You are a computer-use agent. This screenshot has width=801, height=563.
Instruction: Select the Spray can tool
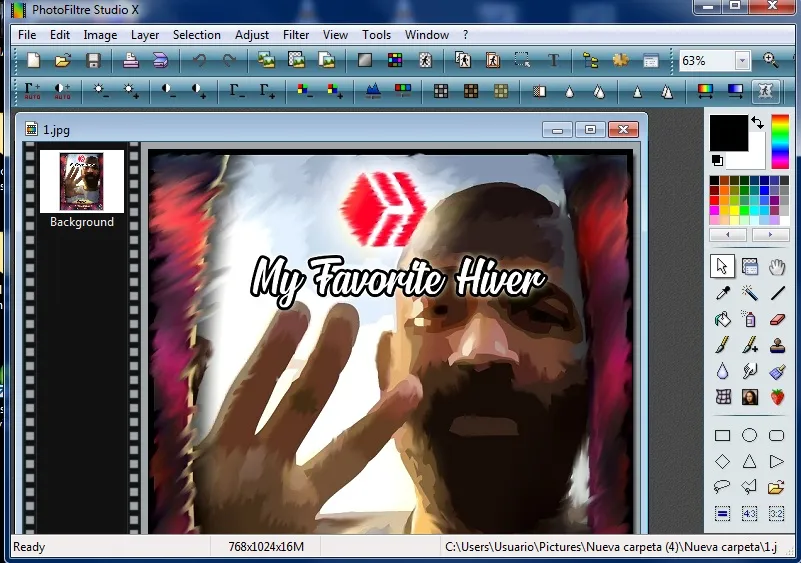point(749,319)
